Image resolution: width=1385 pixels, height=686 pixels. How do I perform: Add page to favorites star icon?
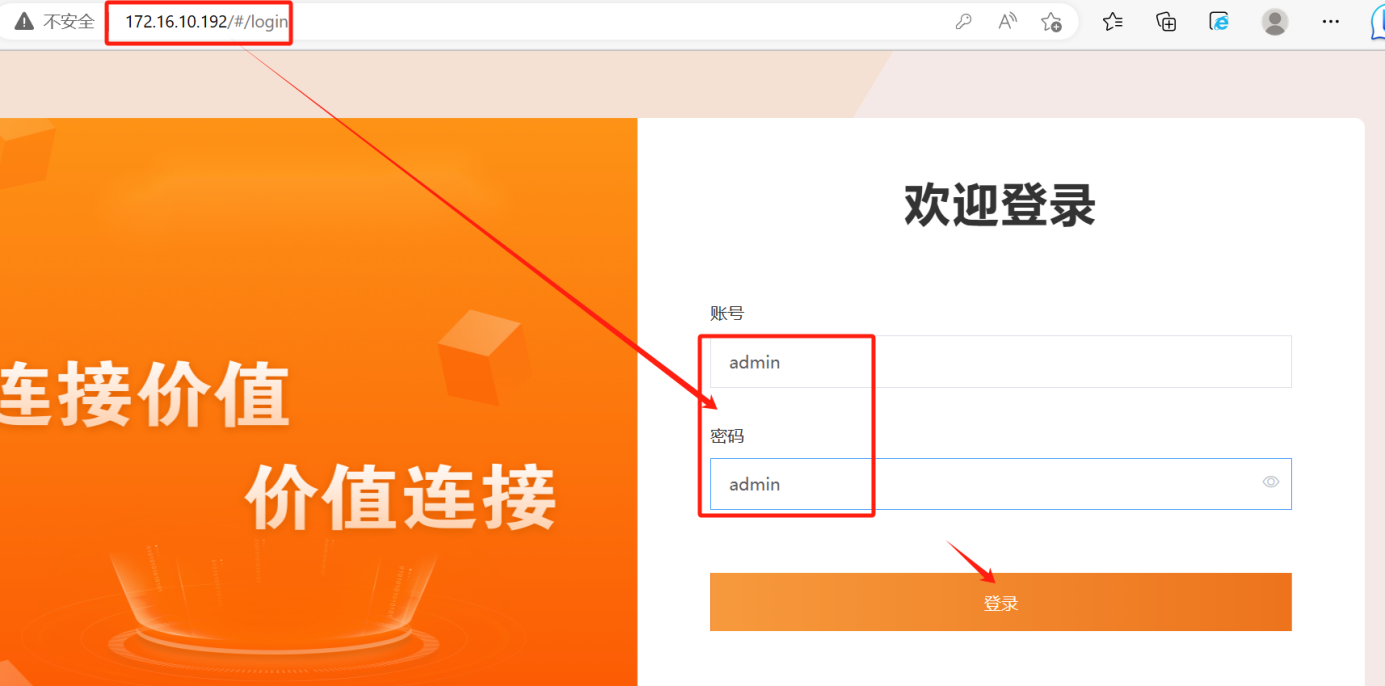coord(1051,21)
